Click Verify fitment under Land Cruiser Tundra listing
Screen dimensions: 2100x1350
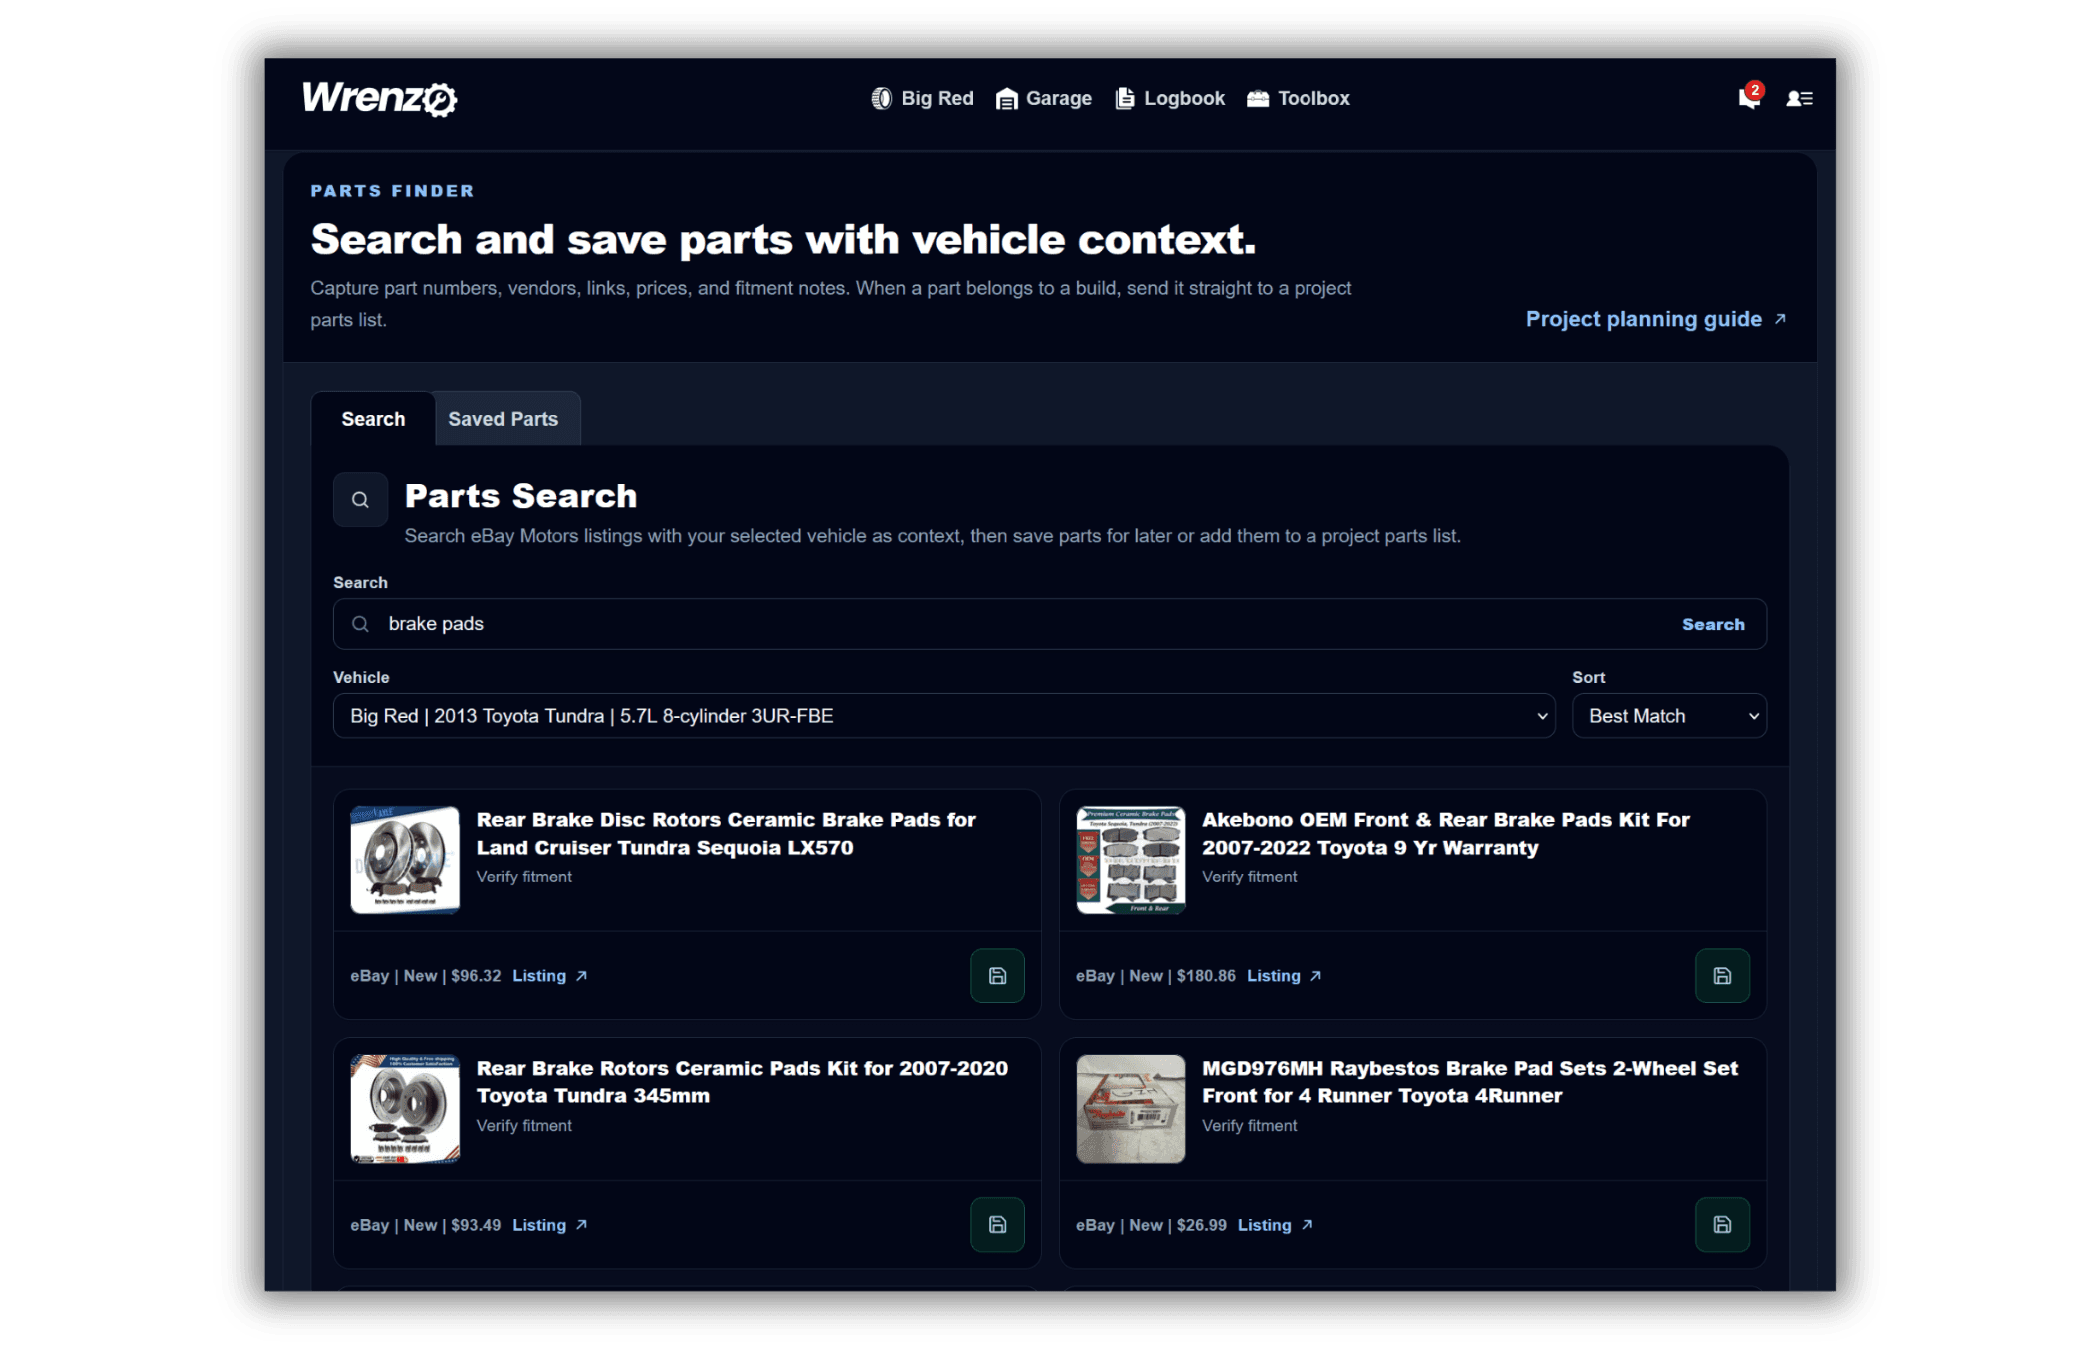point(524,877)
